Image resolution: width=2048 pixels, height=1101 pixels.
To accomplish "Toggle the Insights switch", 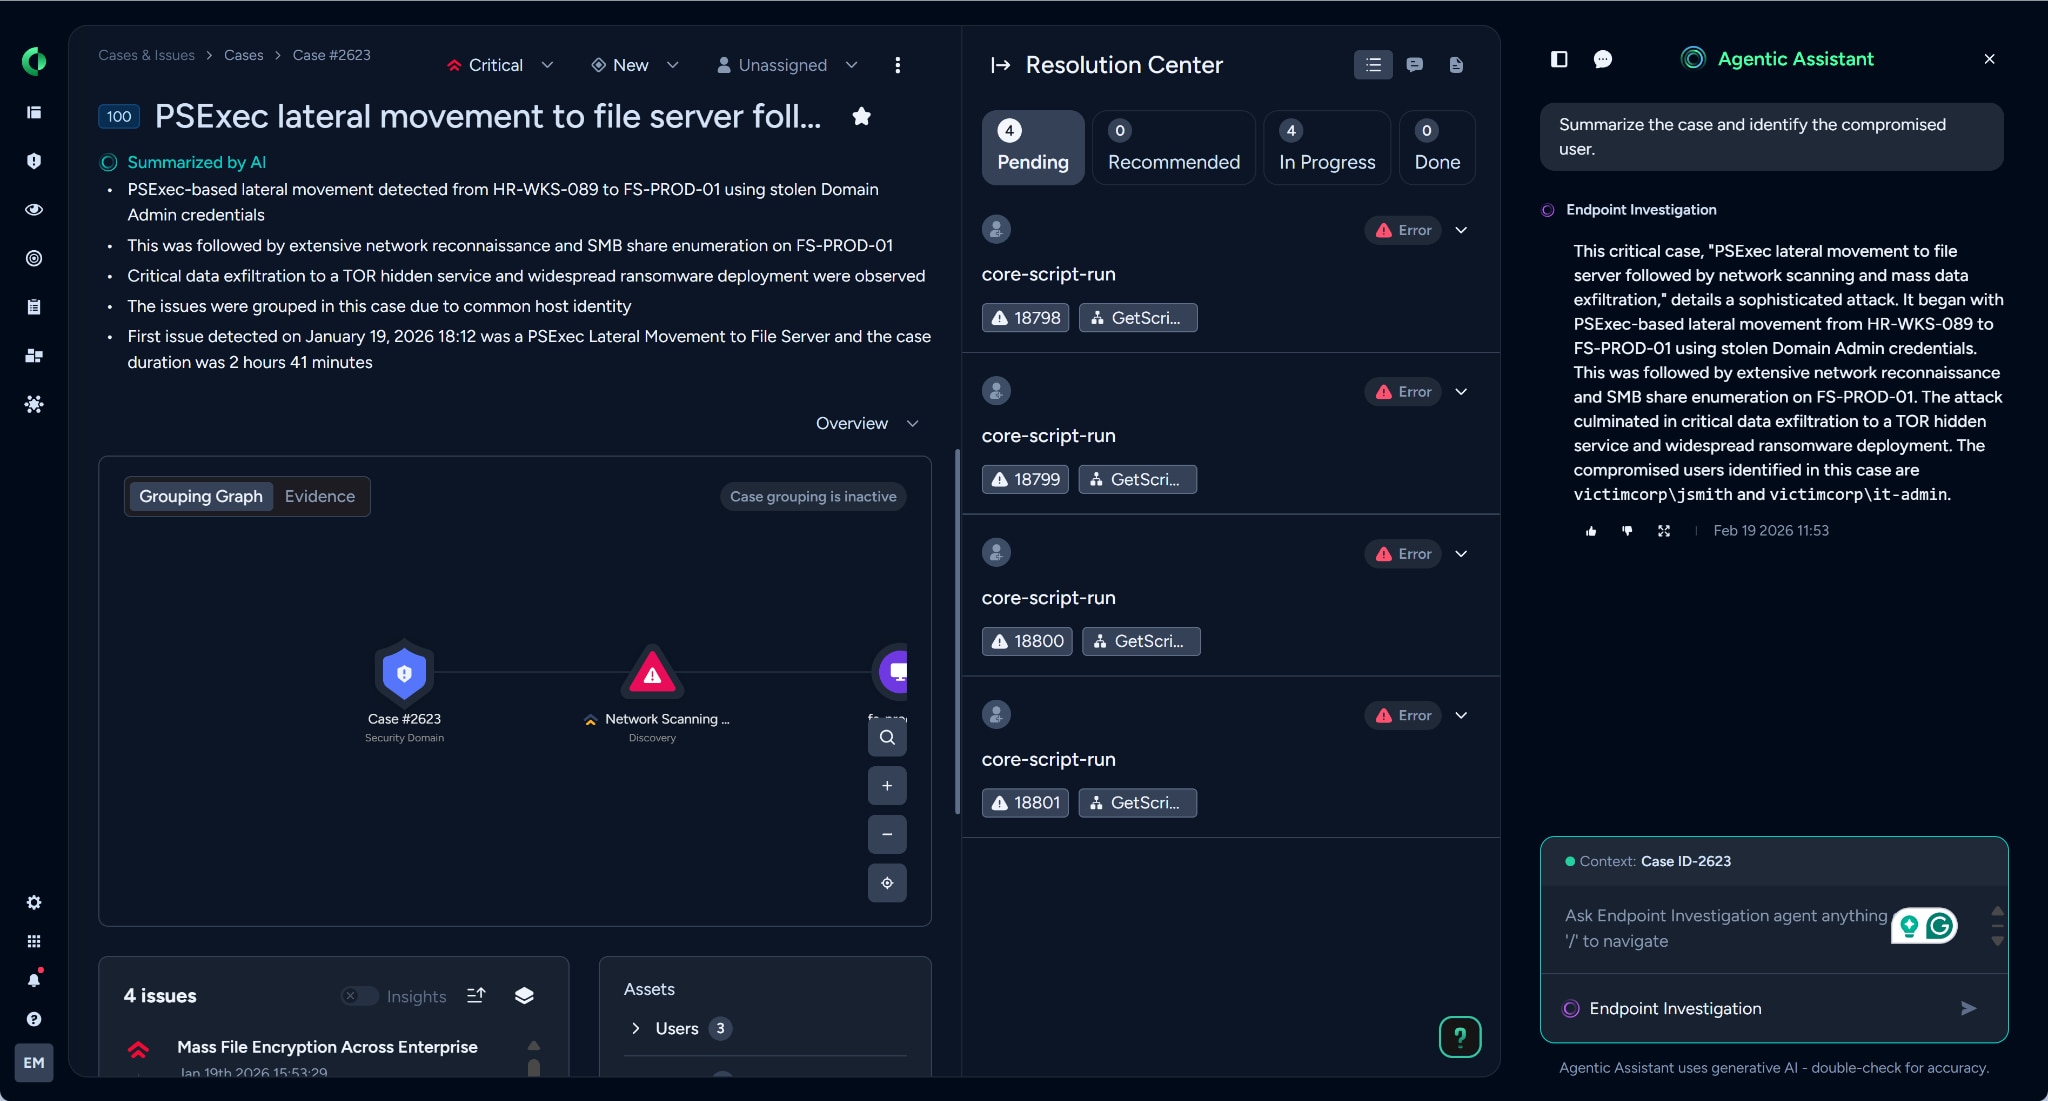I will coord(359,996).
